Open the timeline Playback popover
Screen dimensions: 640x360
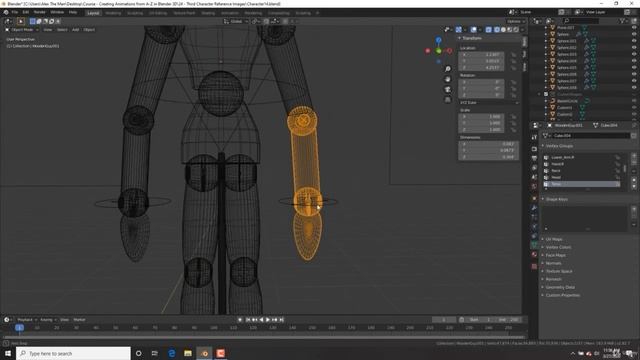26,320
